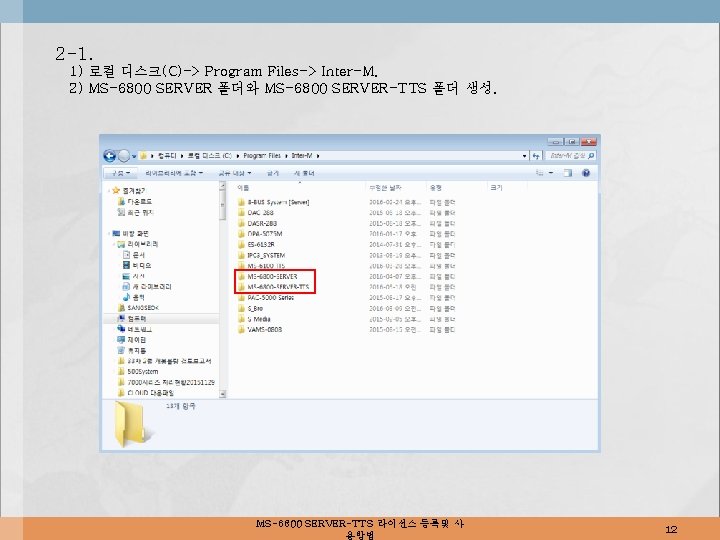Select the PAC-5000 Series folder
This screenshot has width=720, height=540.
pyautogui.click(x=270, y=298)
